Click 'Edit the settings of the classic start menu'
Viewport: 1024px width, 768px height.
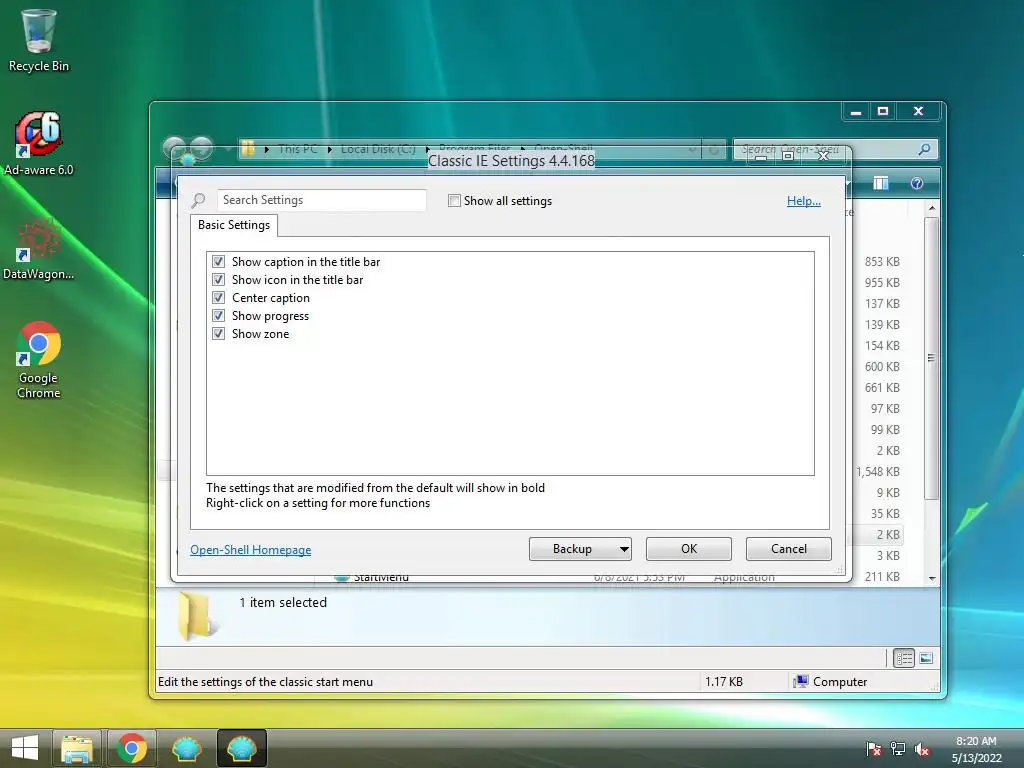point(265,682)
